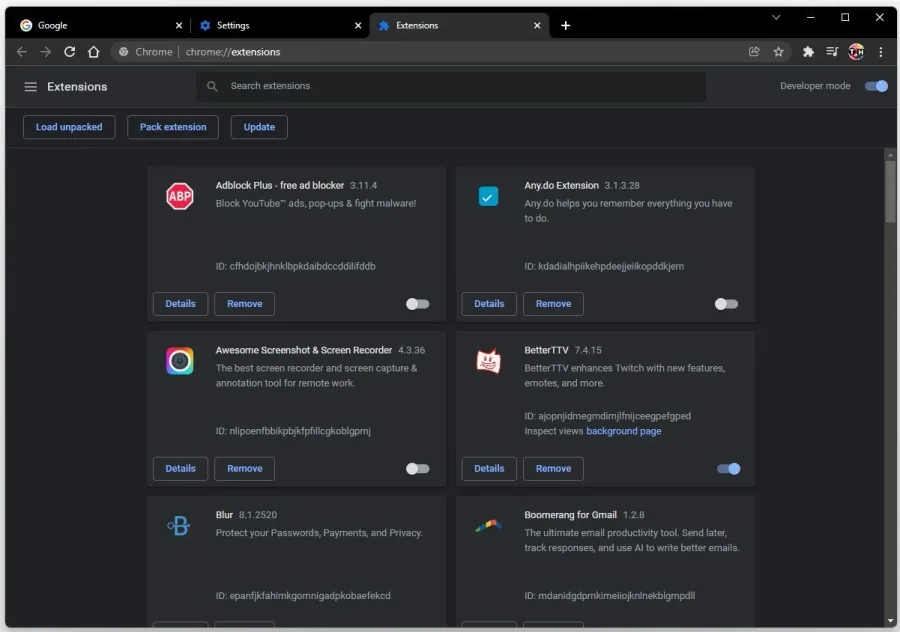Bookmark this page with the star icon
This screenshot has width=900, height=632.
(778, 52)
